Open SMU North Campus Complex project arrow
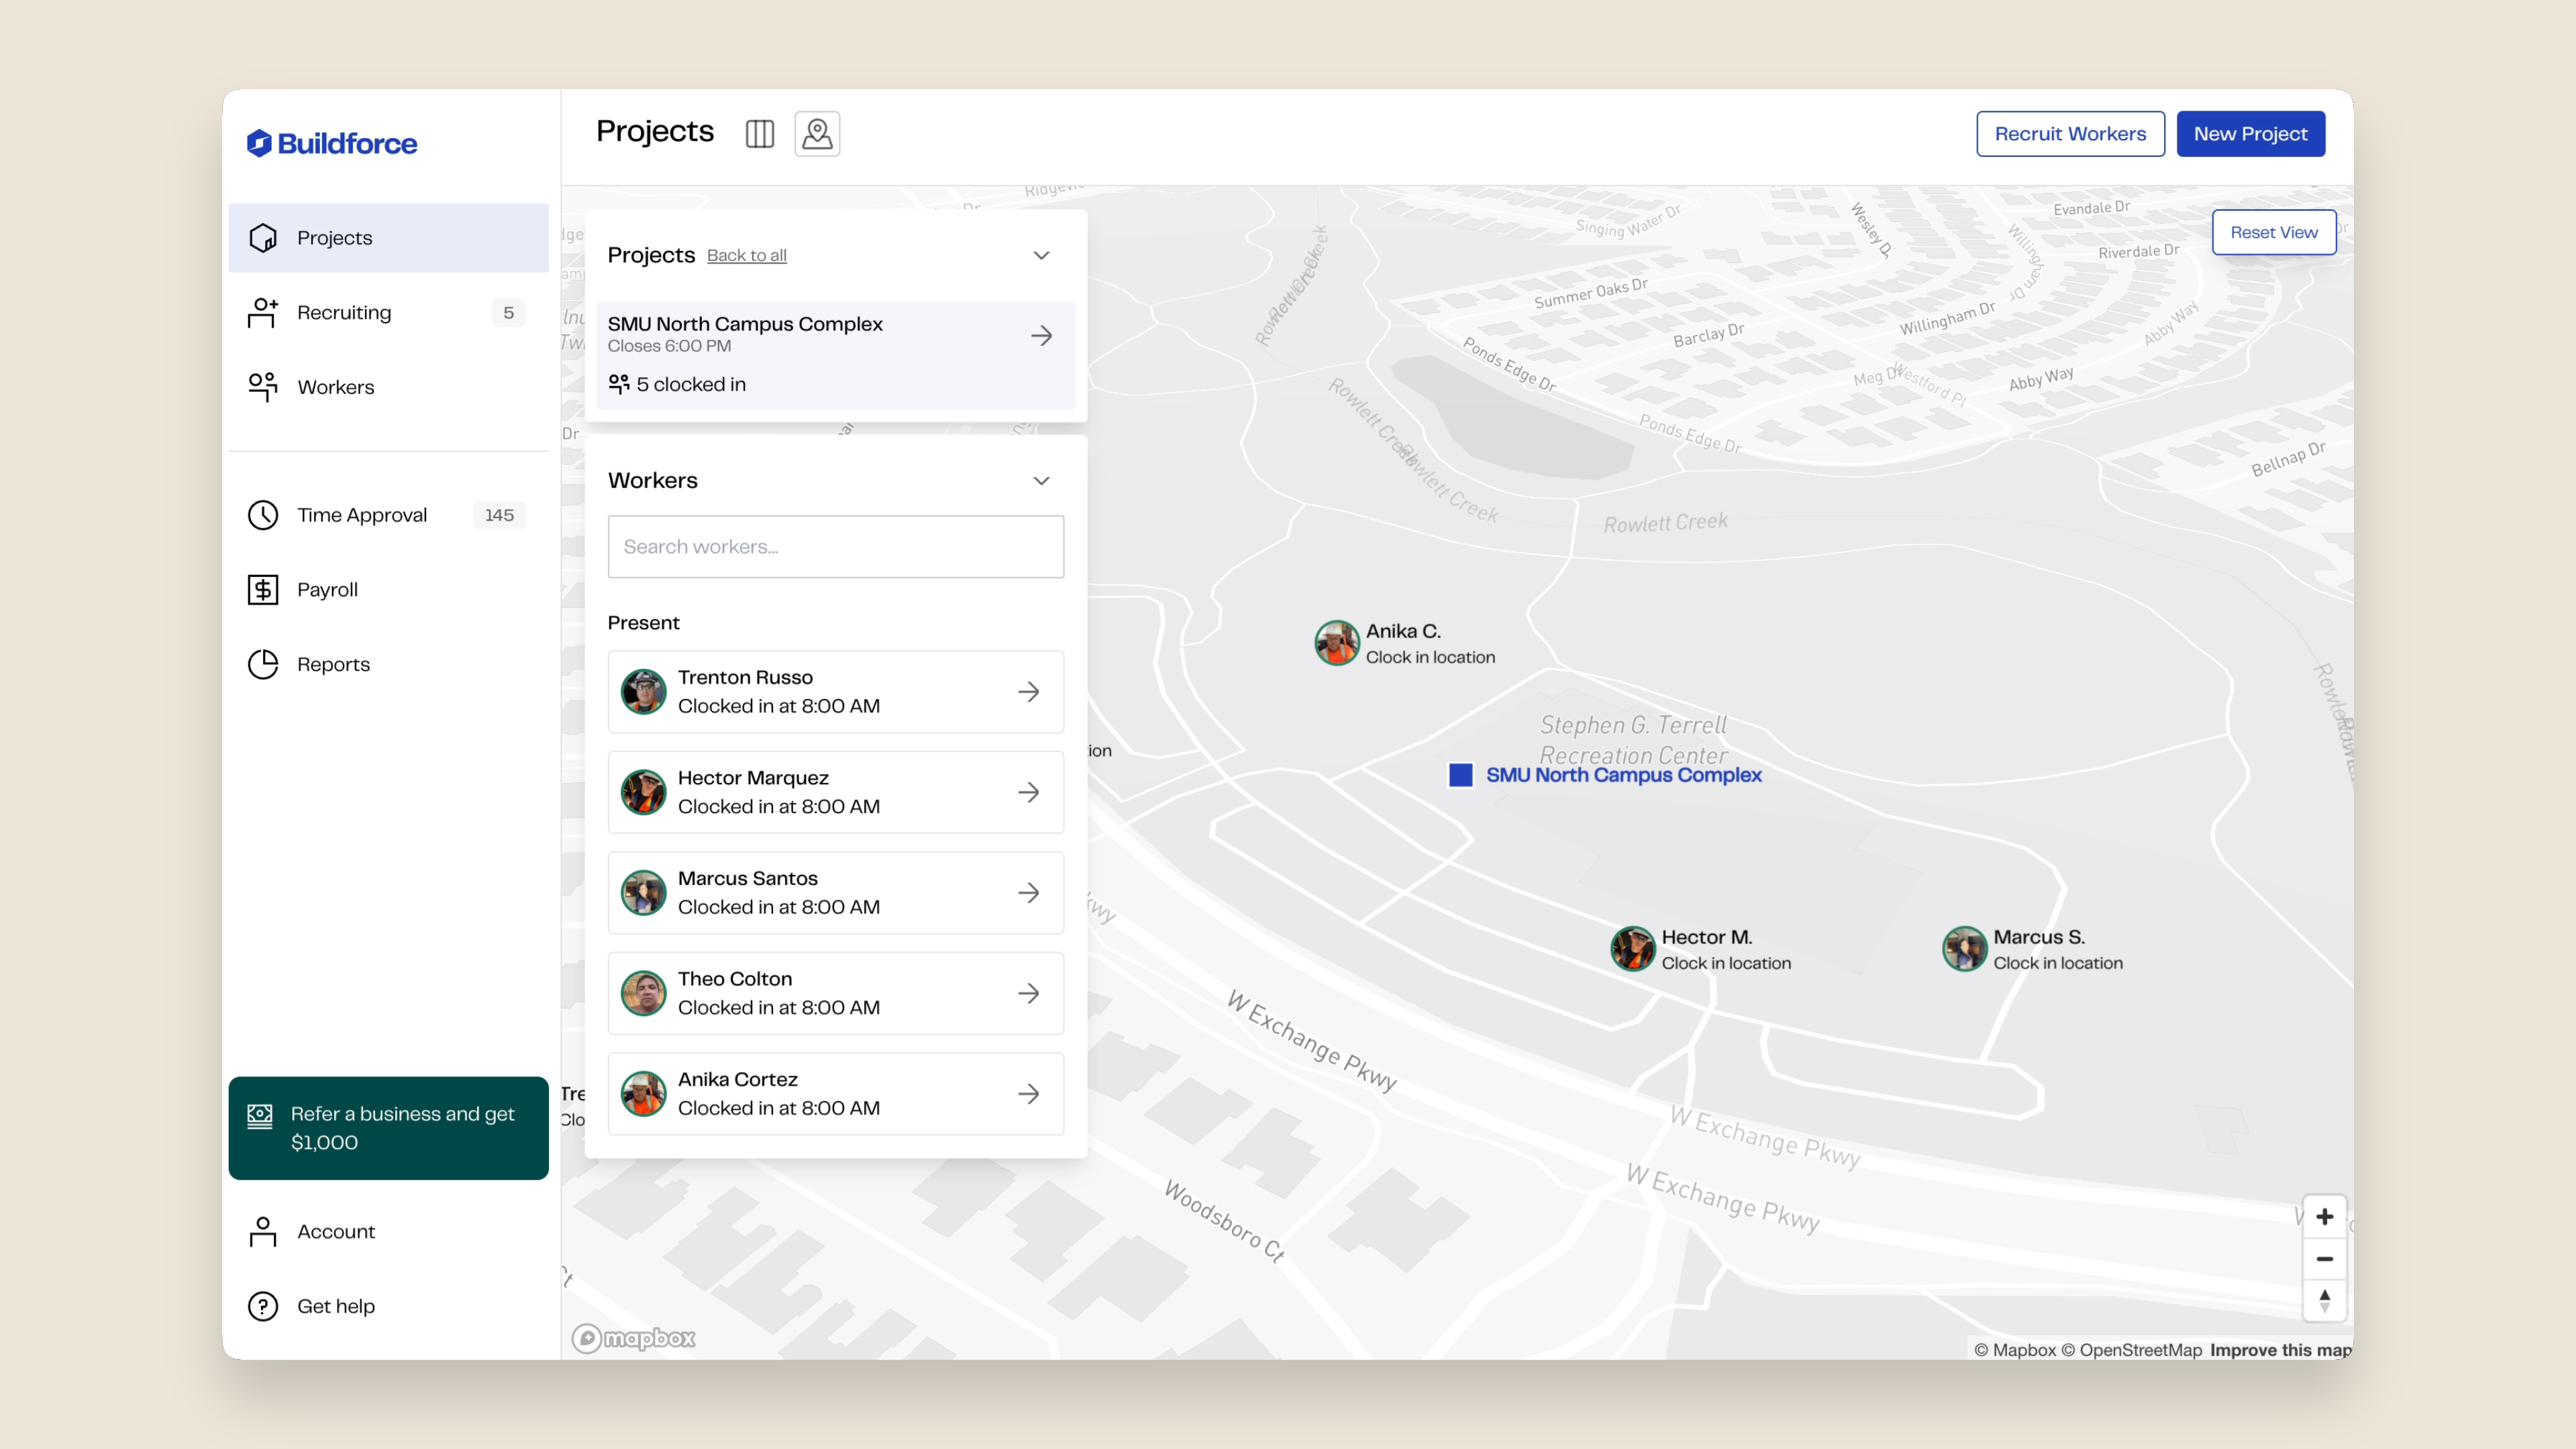 [x=1041, y=336]
